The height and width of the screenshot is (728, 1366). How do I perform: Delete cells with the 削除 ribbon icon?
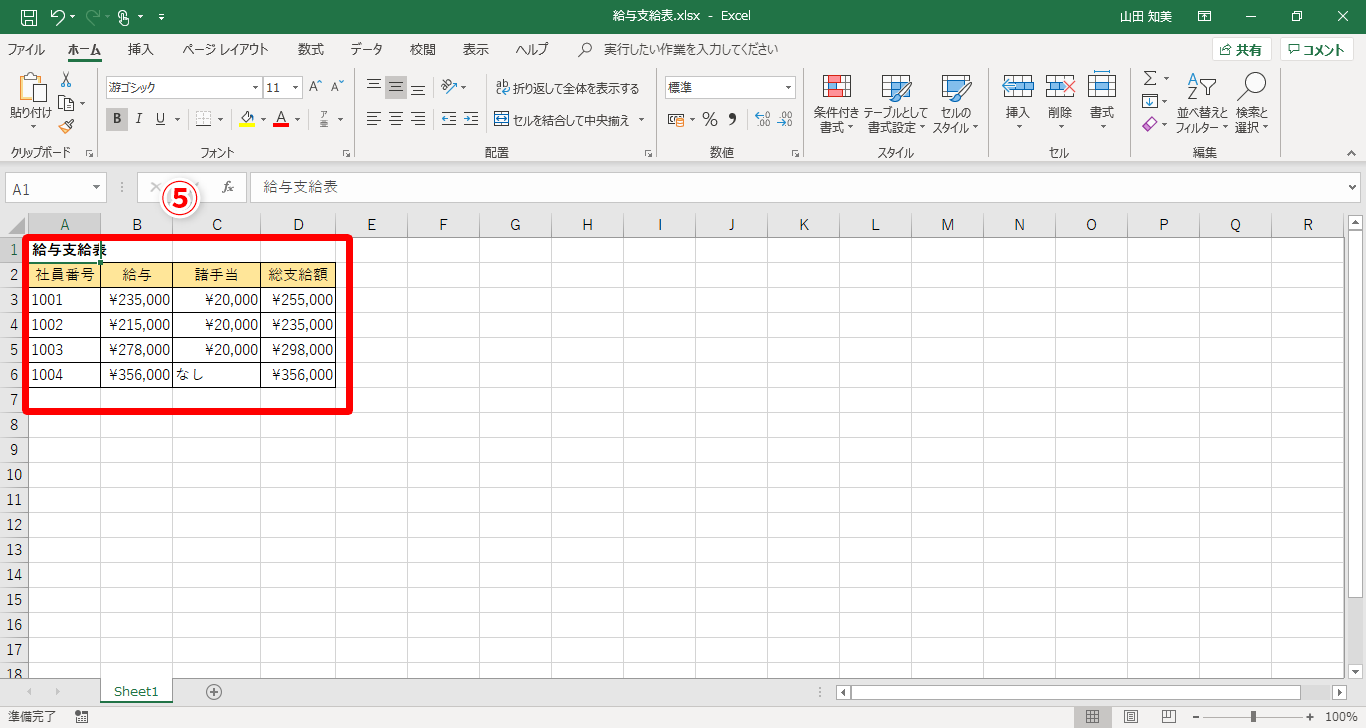pyautogui.click(x=1059, y=101)
